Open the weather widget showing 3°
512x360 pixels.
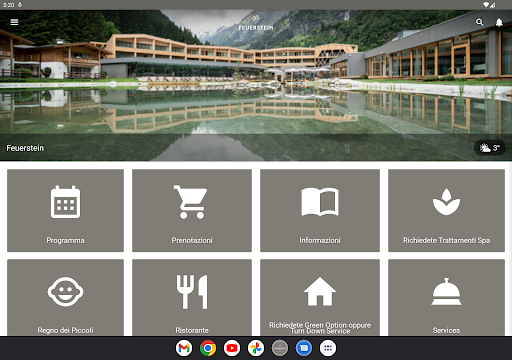489,148
